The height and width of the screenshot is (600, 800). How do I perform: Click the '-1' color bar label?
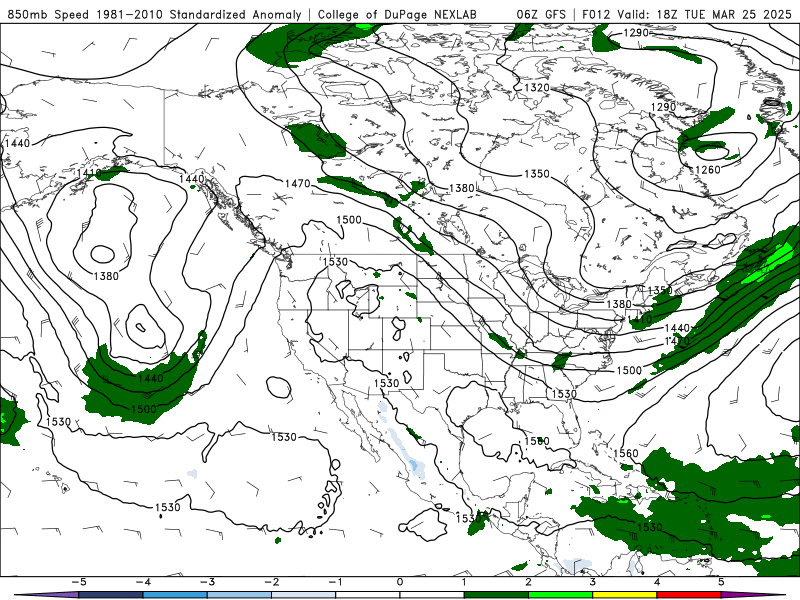335,582
